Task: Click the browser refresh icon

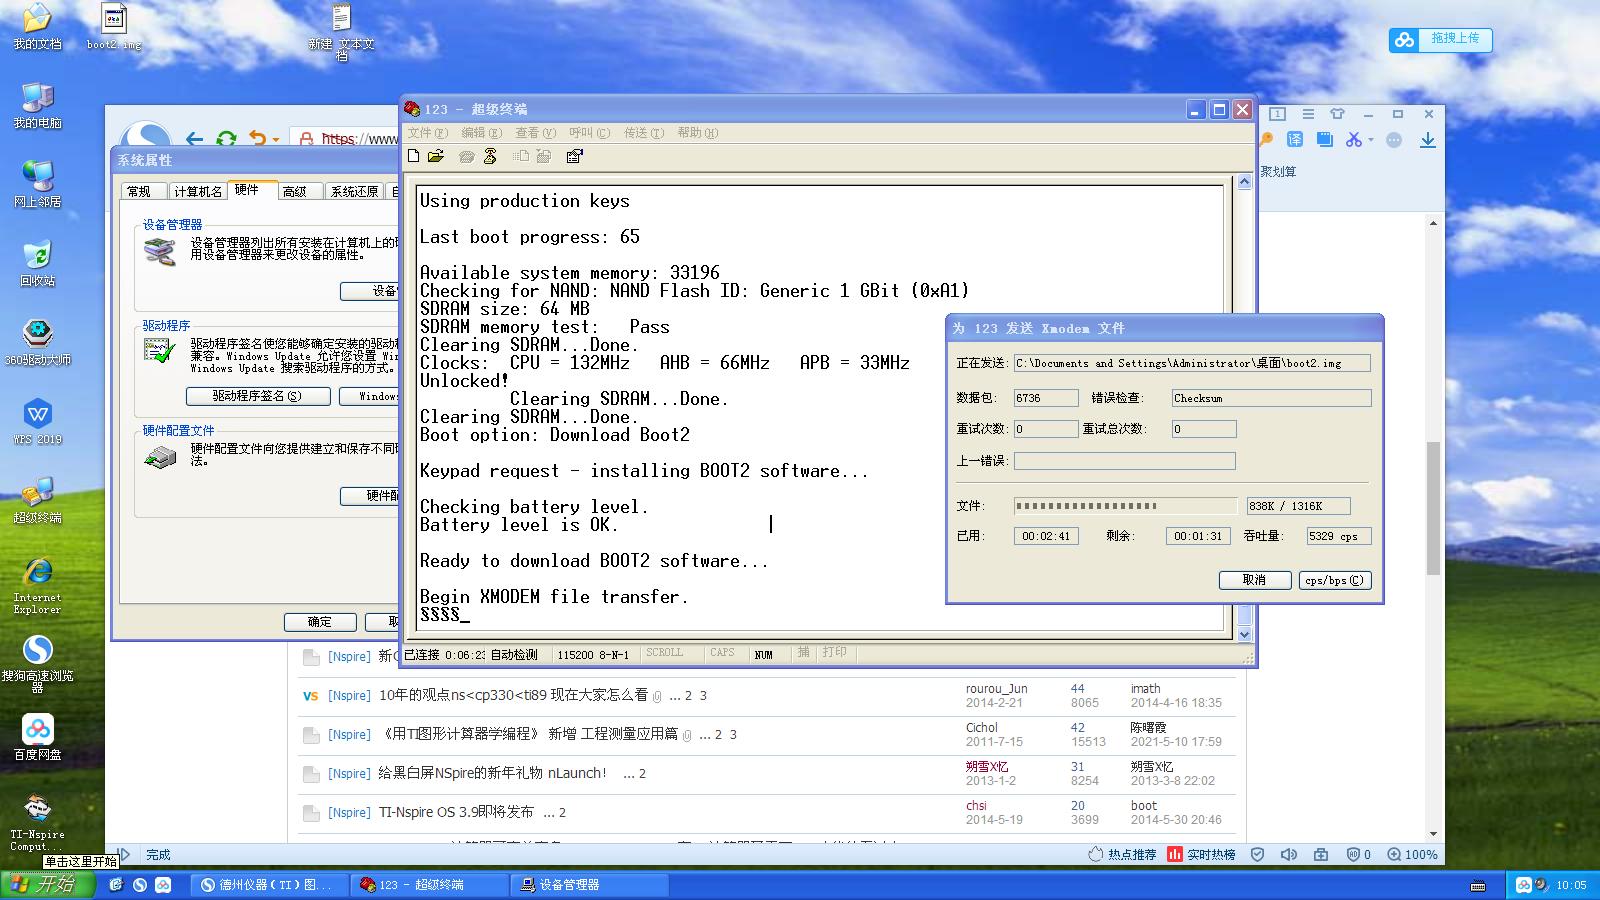Action: pyautogui.click(x=226, y=139)
